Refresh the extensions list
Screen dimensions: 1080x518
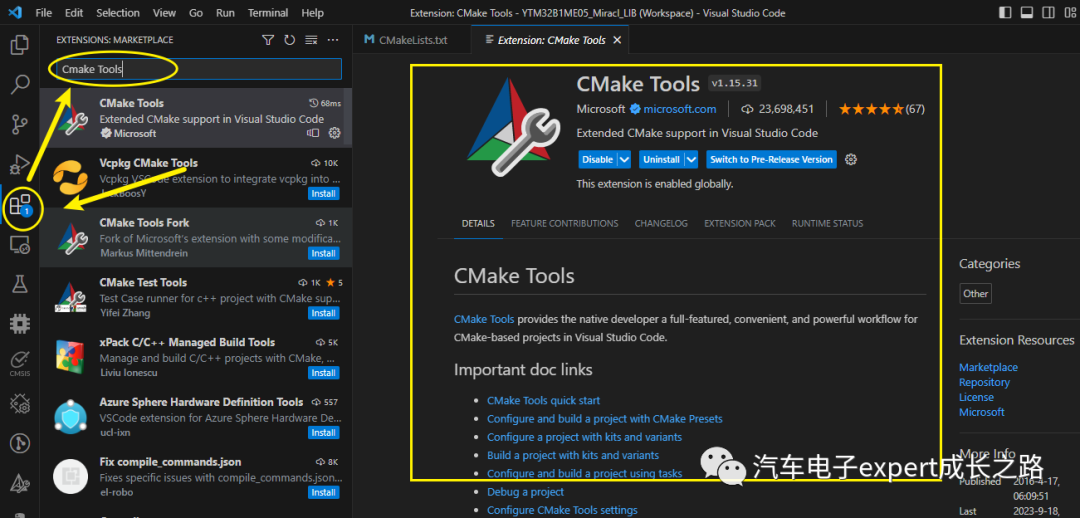click(x=289, y=40)
